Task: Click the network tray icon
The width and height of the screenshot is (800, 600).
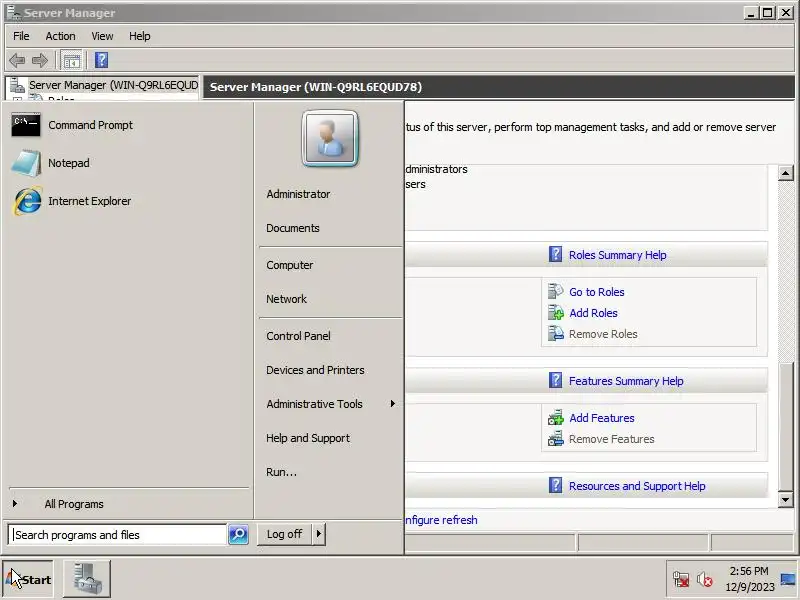Action: point(681,580)
